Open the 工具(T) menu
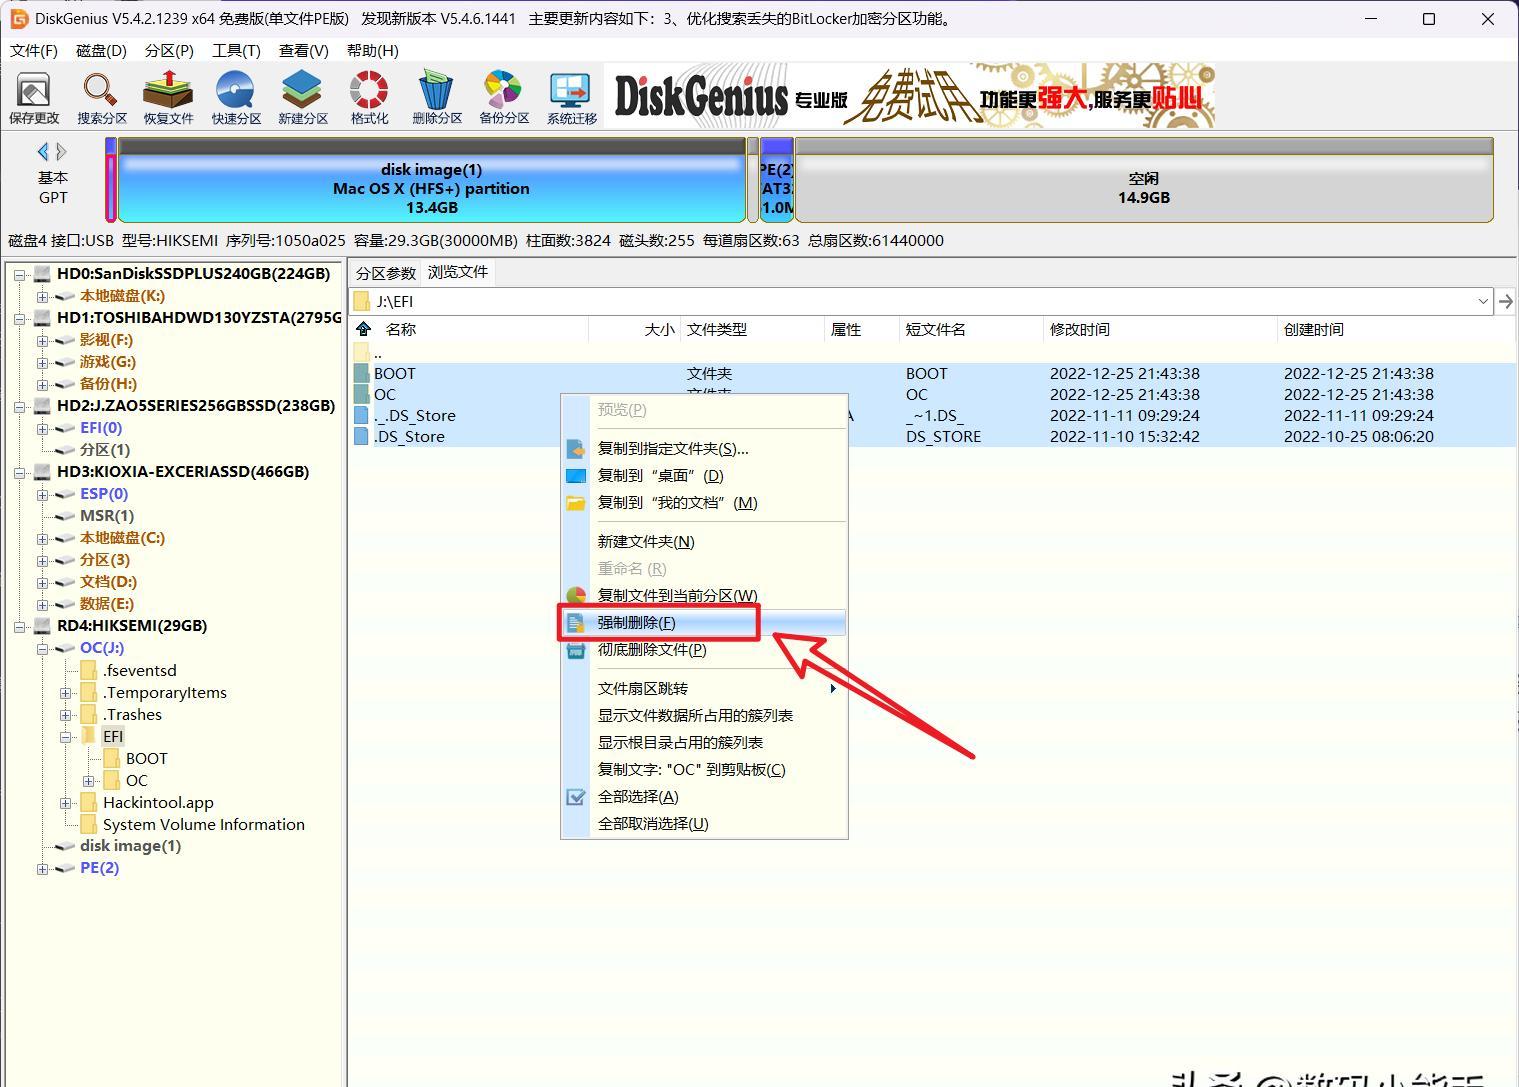The image size is (1519, 1087). pos(236,50)
